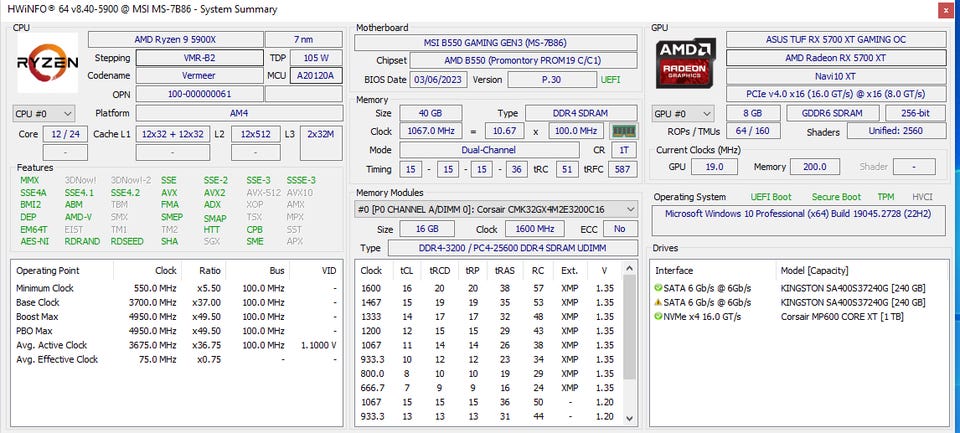This screenshot has width=960, height=433.
Task: Click the 1067.0 MHz memory clock field
Action: [431, 131]
